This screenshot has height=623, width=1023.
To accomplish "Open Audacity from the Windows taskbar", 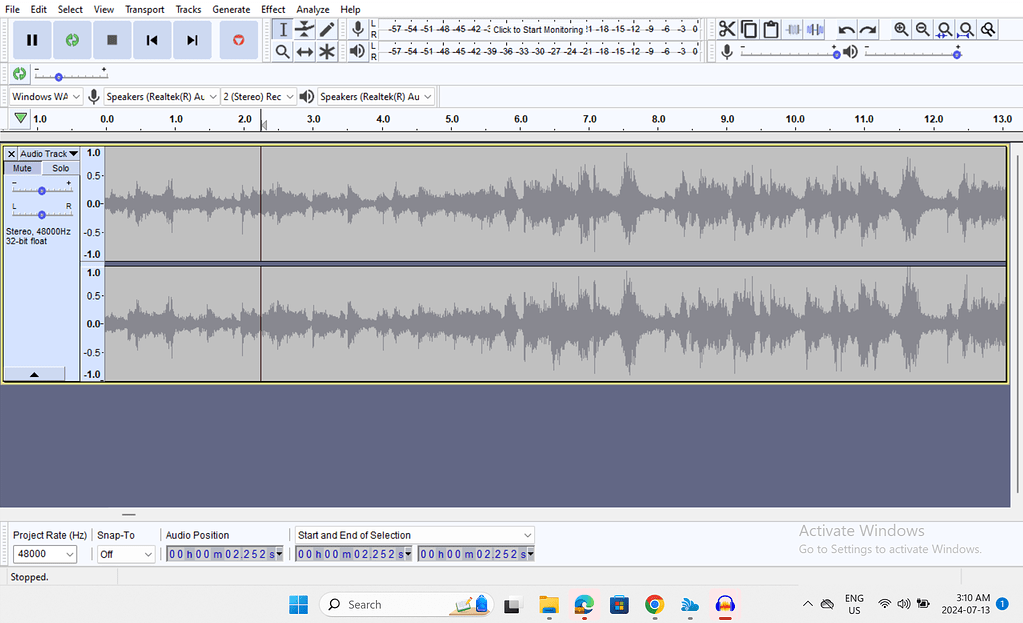I will pos(725,605).
